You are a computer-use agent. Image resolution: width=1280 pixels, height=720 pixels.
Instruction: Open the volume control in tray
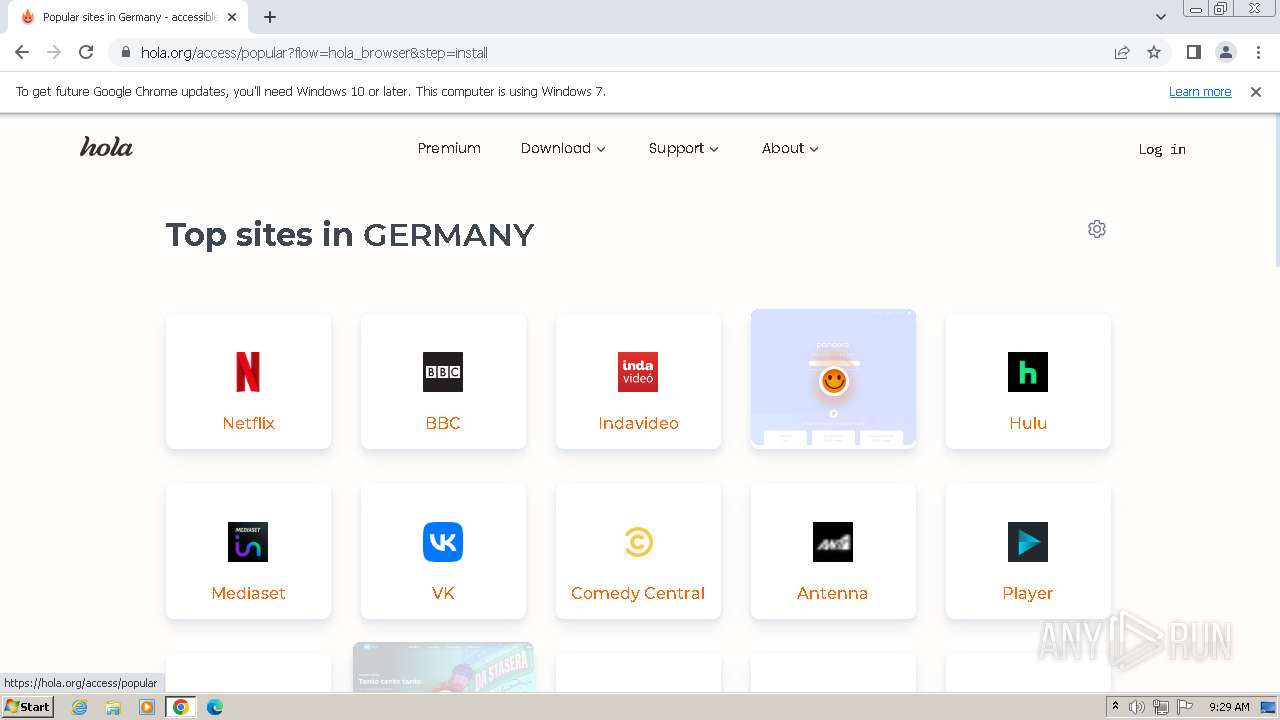(1137, 707)
